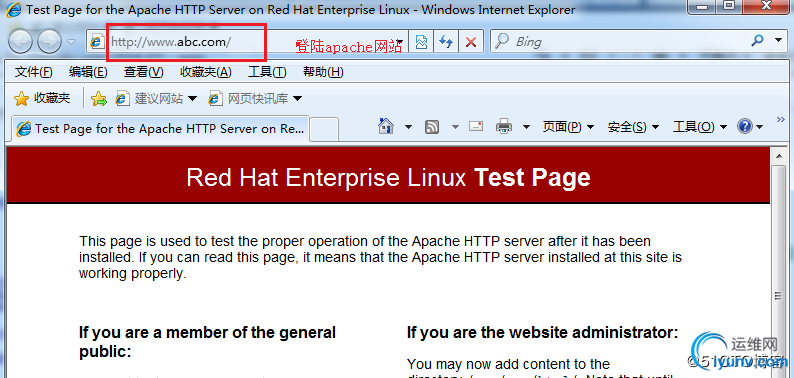The width and height of the screenshot is (794, 378).
Task: Open the 工具(T) menu in menu bar
Action: [x=267, y=72]
